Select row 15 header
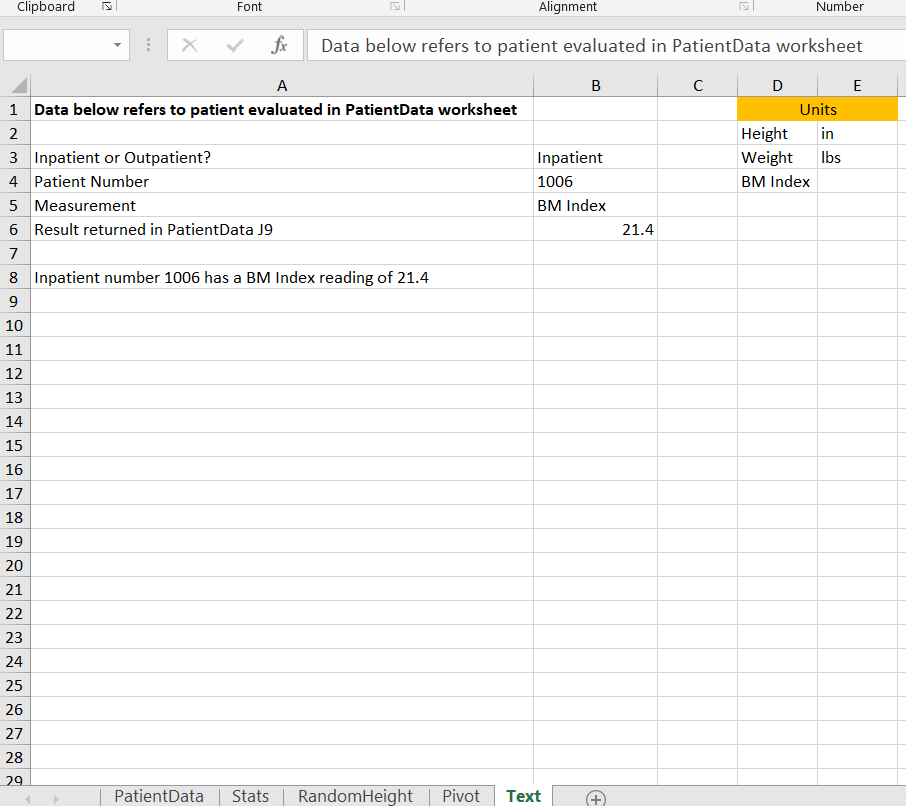Screen dimensions: 906x806 (x=14, y=445)
